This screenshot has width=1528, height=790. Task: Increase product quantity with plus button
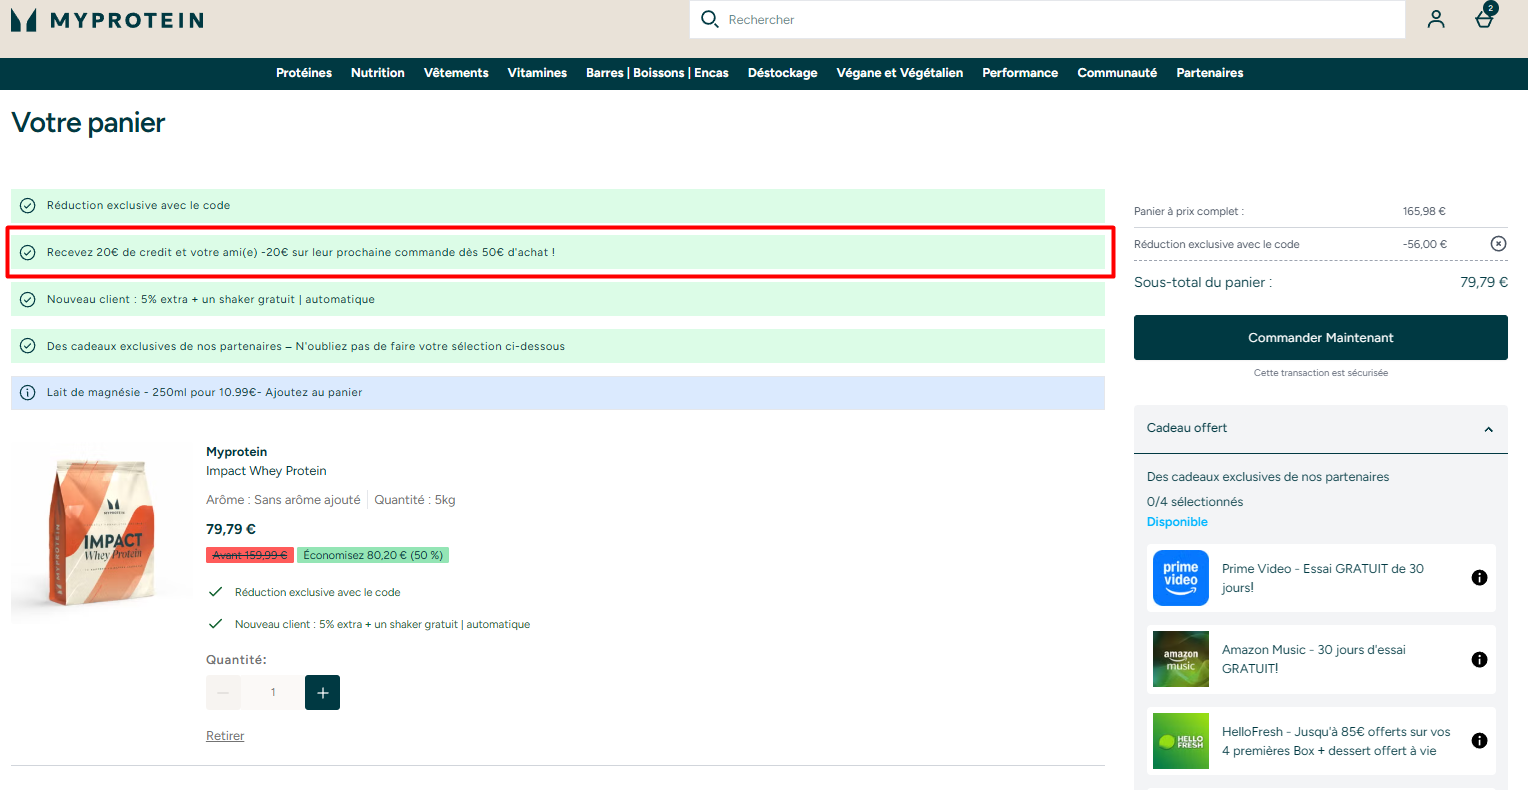pyautogui.click(x=322, y=693)
